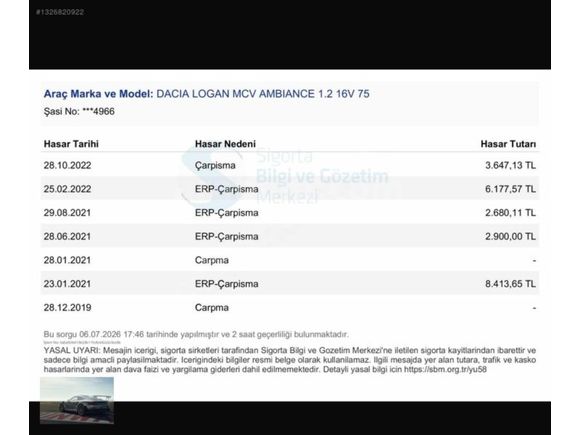Screen dimensions: 580x435
Task: Click the Araç Marka ve Model label
Action: pyautogui.click(x=98, y=94)
